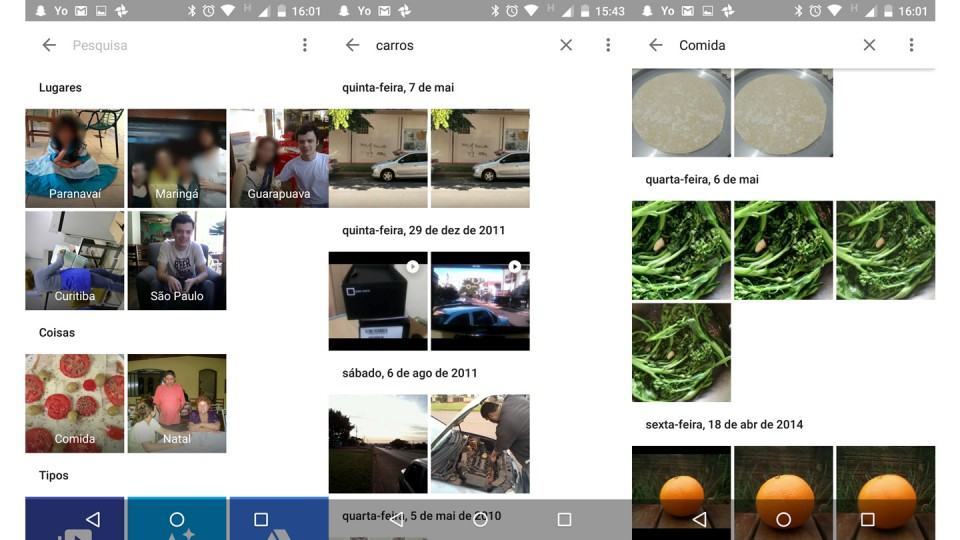The image size is (960, 540).
Task: Open the São Paulo place album
Action: point(177,260)
